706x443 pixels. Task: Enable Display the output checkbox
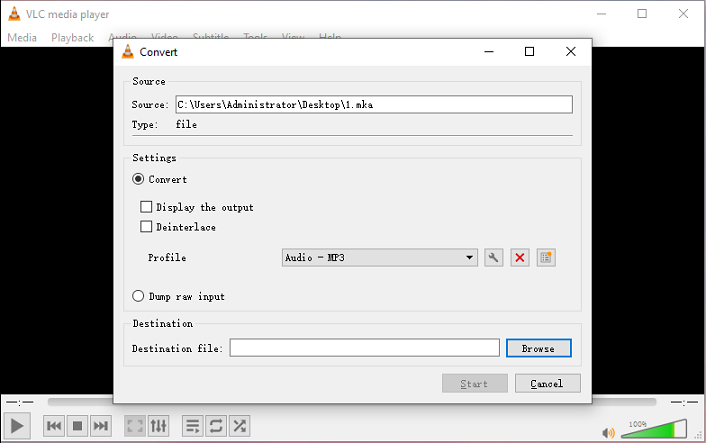tap(146, 207)
